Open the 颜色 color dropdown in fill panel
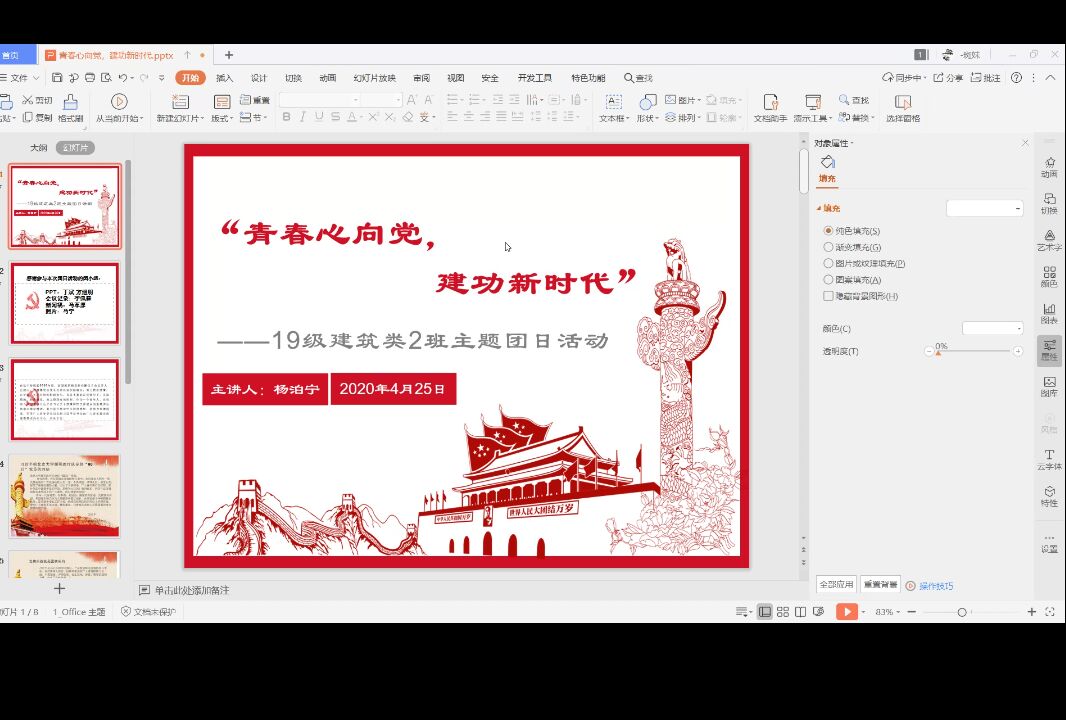1066x720 pixels. point(992,328)
